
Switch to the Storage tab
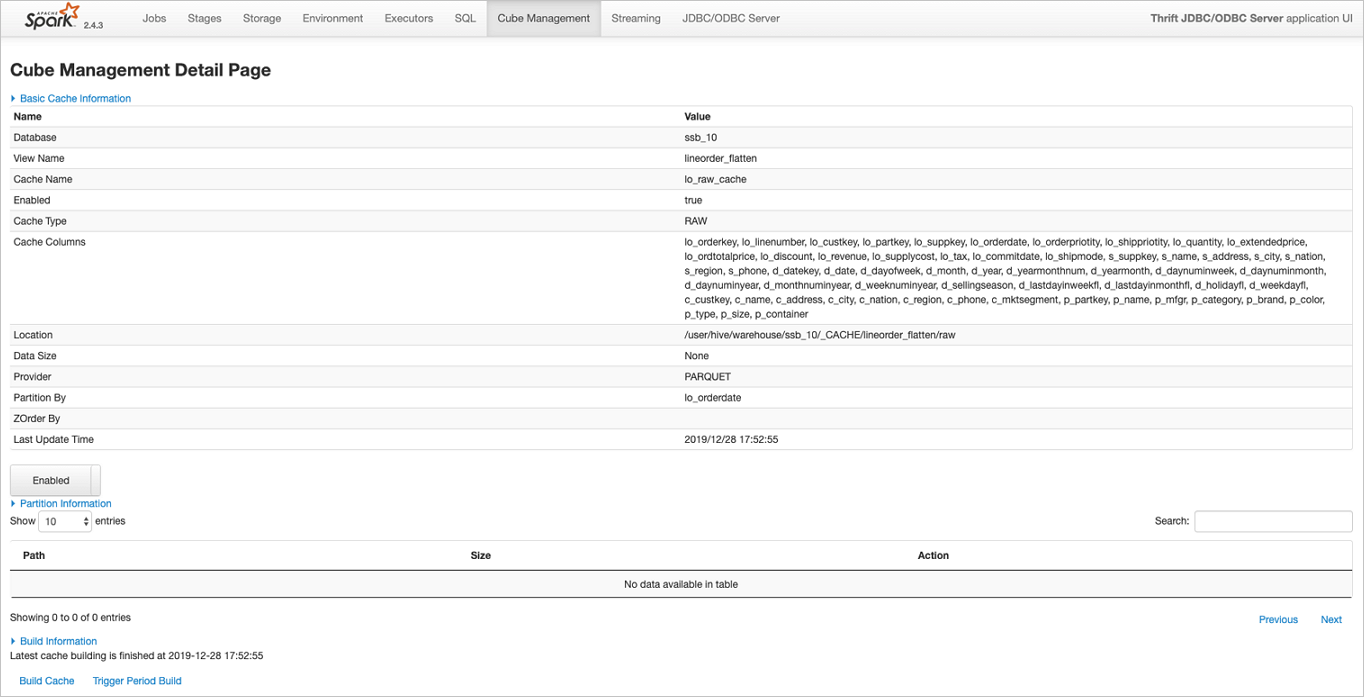pos(262,18)
